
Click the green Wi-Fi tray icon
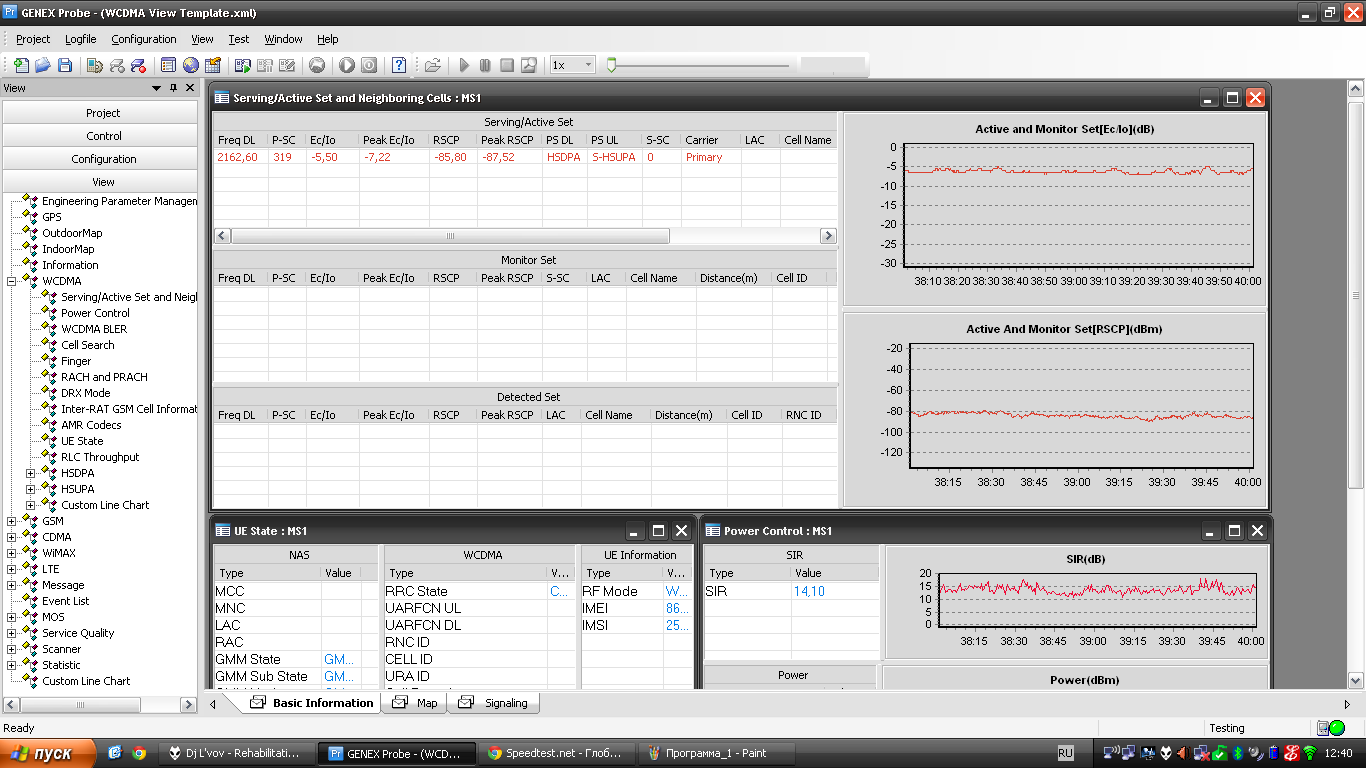[1309, 753]
